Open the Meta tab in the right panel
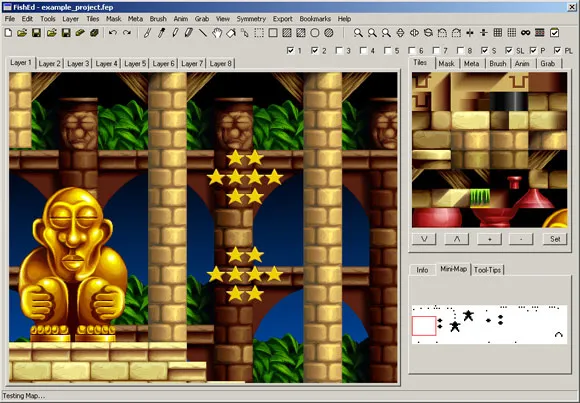Viewport: 580px width, 403px height. pos(472,64)
